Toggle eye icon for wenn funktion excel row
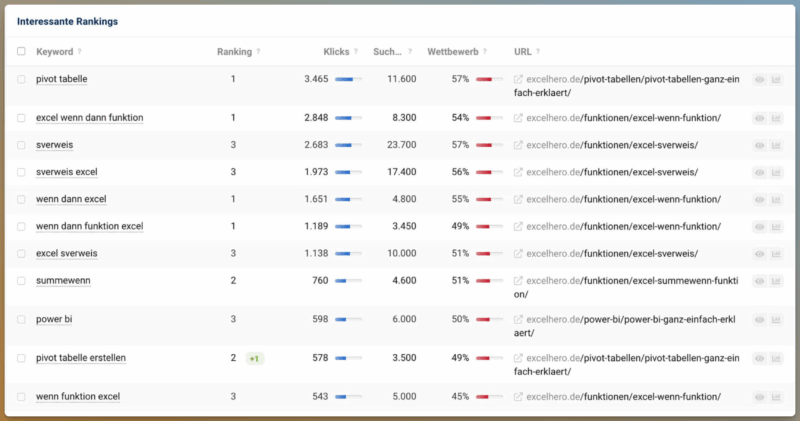The image size is (800, 421). pos(760,397)
